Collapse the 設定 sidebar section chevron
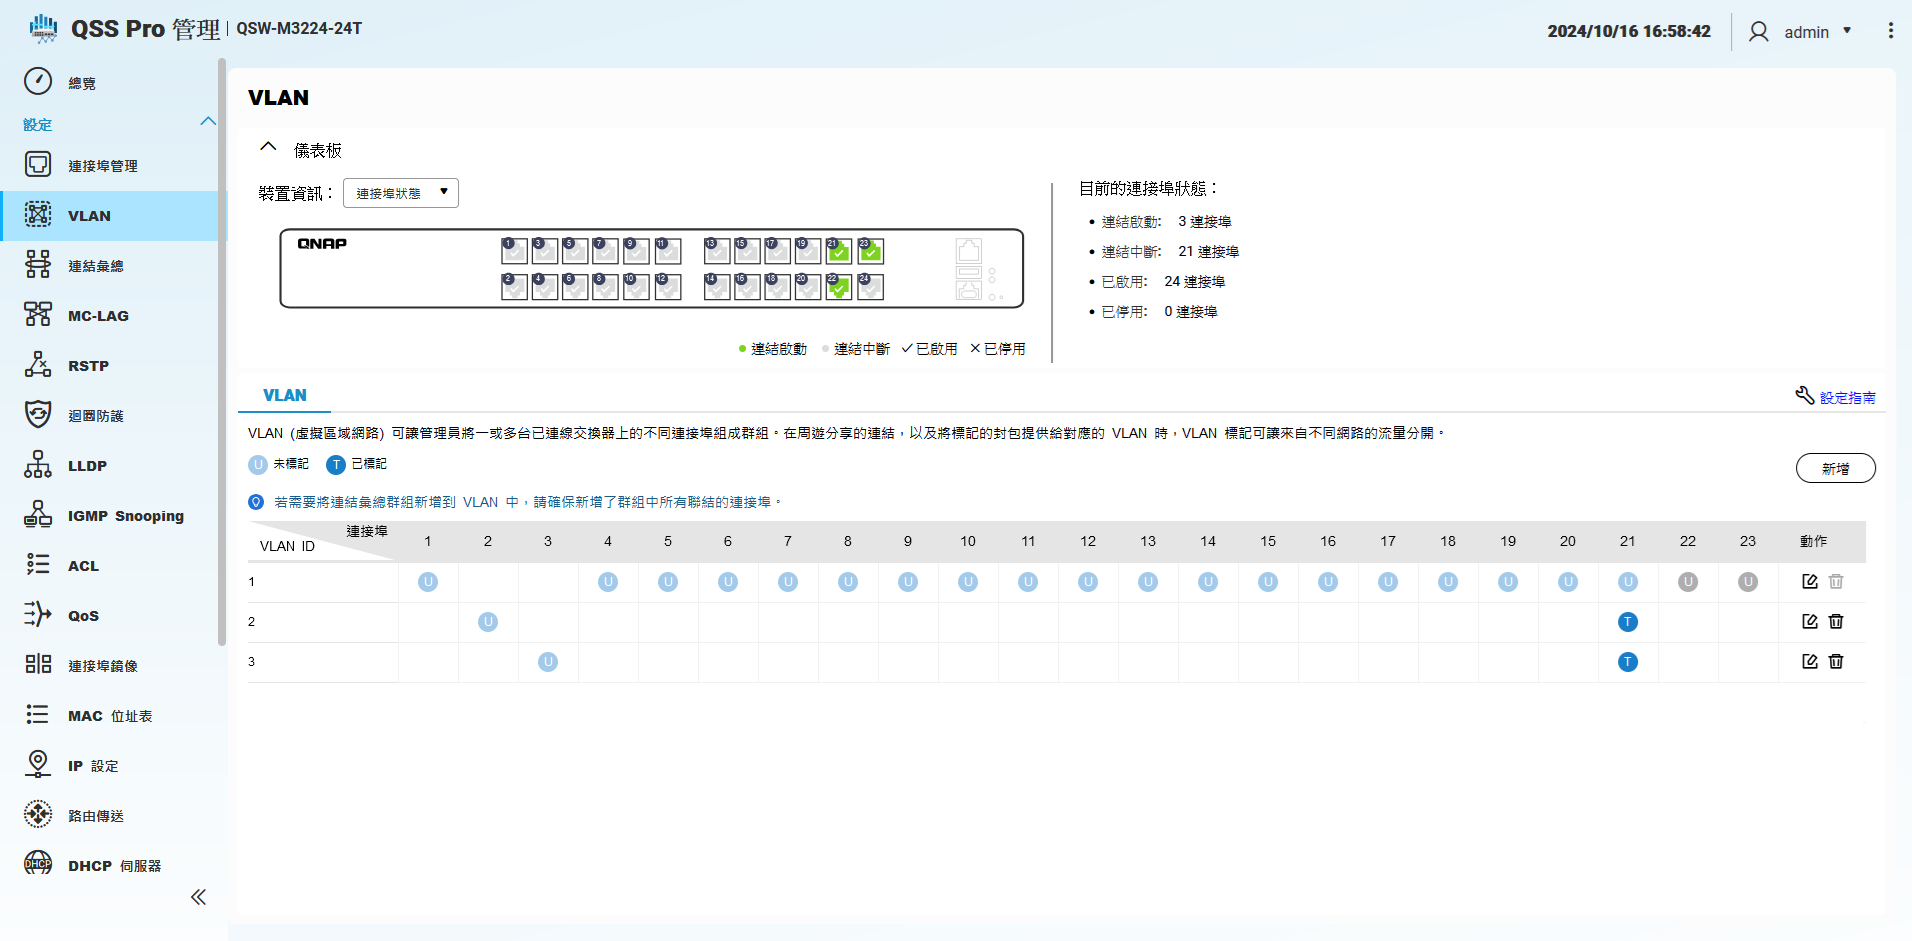Screen dimensions: 1912x941 208,122
